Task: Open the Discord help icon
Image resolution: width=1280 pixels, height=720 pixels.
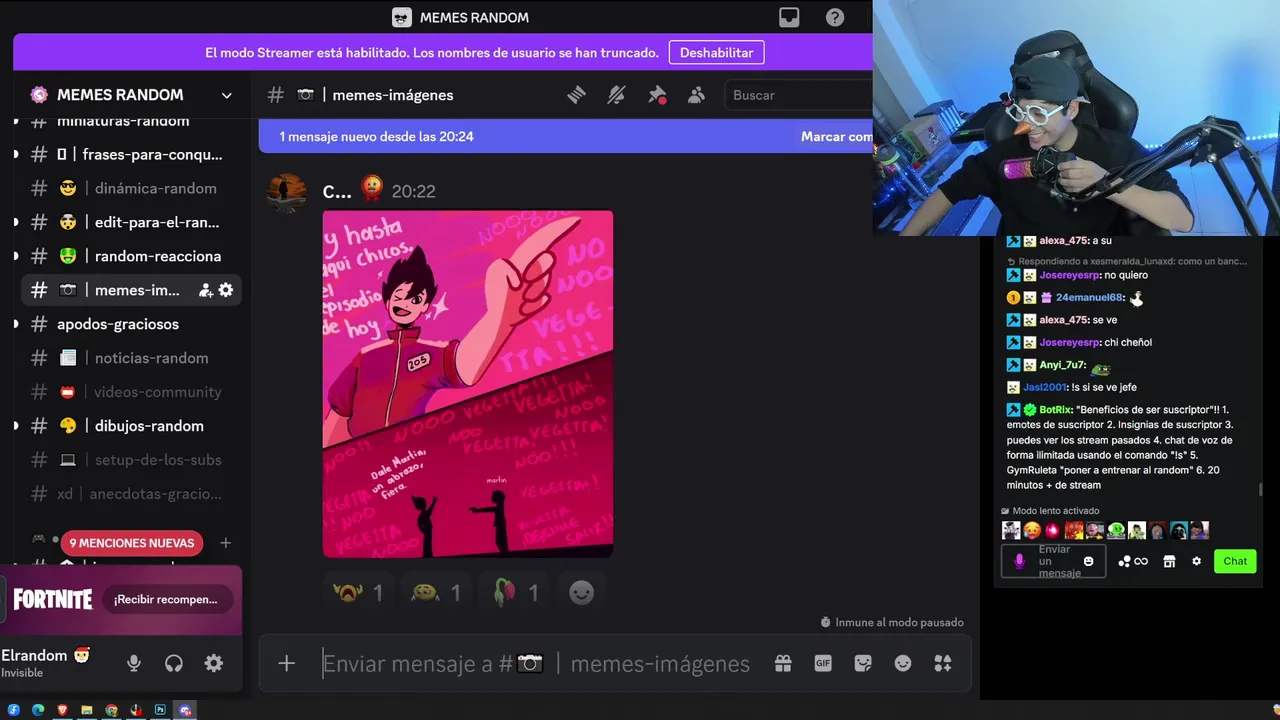Action: click(x=835, y=17)
